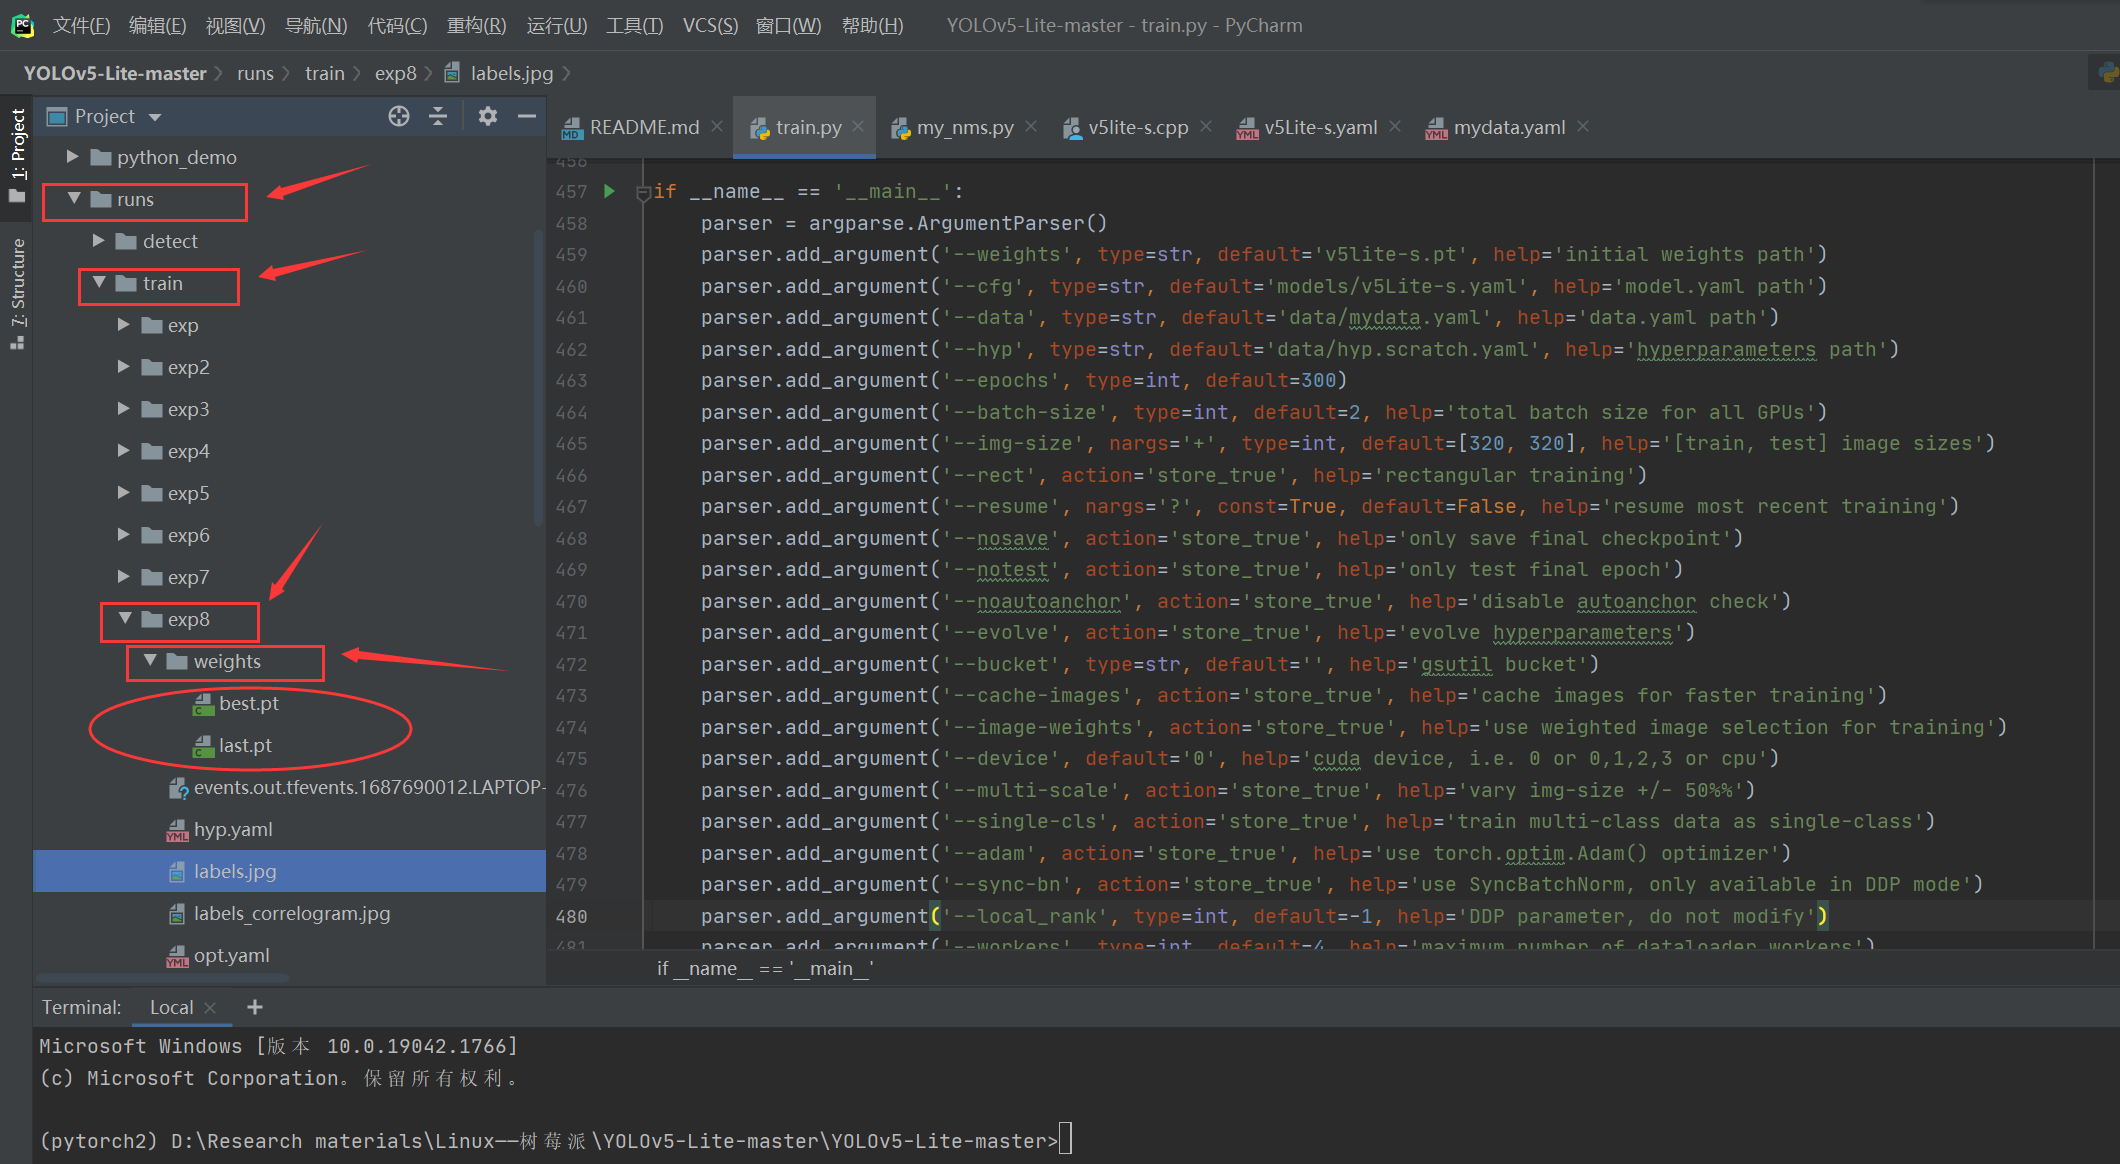Close the train.py editor tab
Image resolution: width=2120 pixels, height=1164 pixels.
click(858, 127)
